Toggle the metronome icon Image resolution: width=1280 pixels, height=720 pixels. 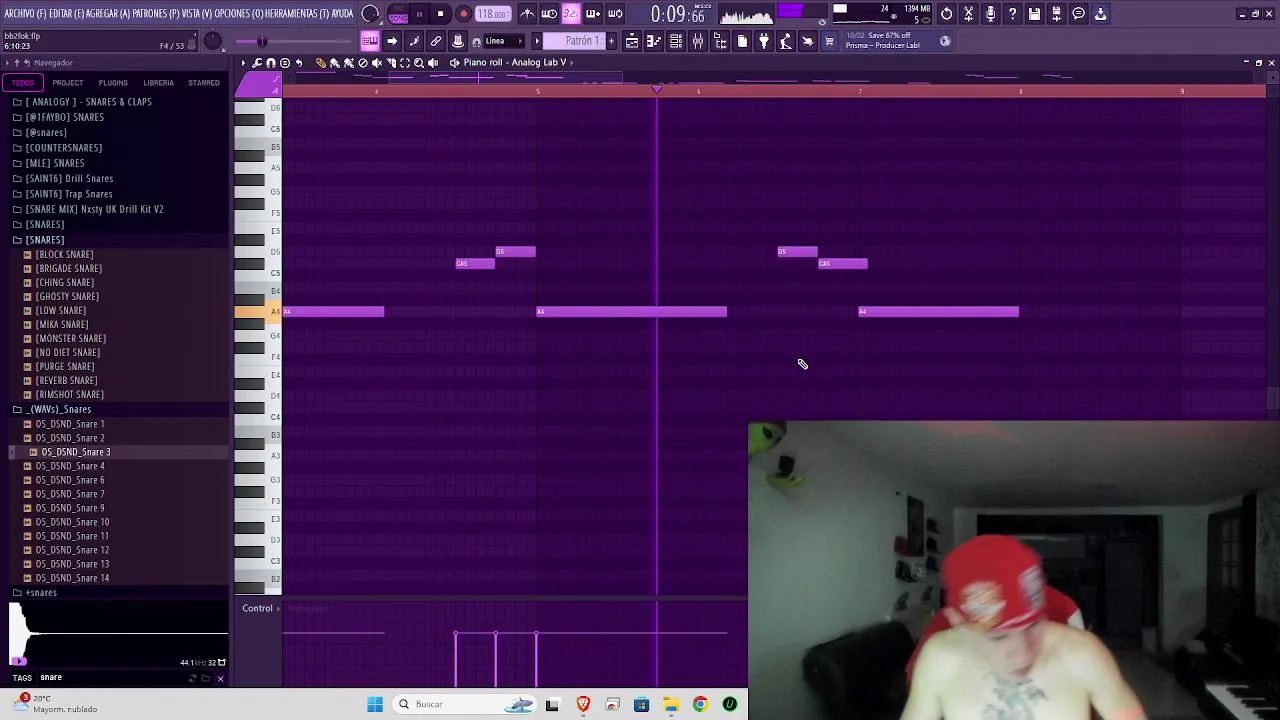pos(527,14)
